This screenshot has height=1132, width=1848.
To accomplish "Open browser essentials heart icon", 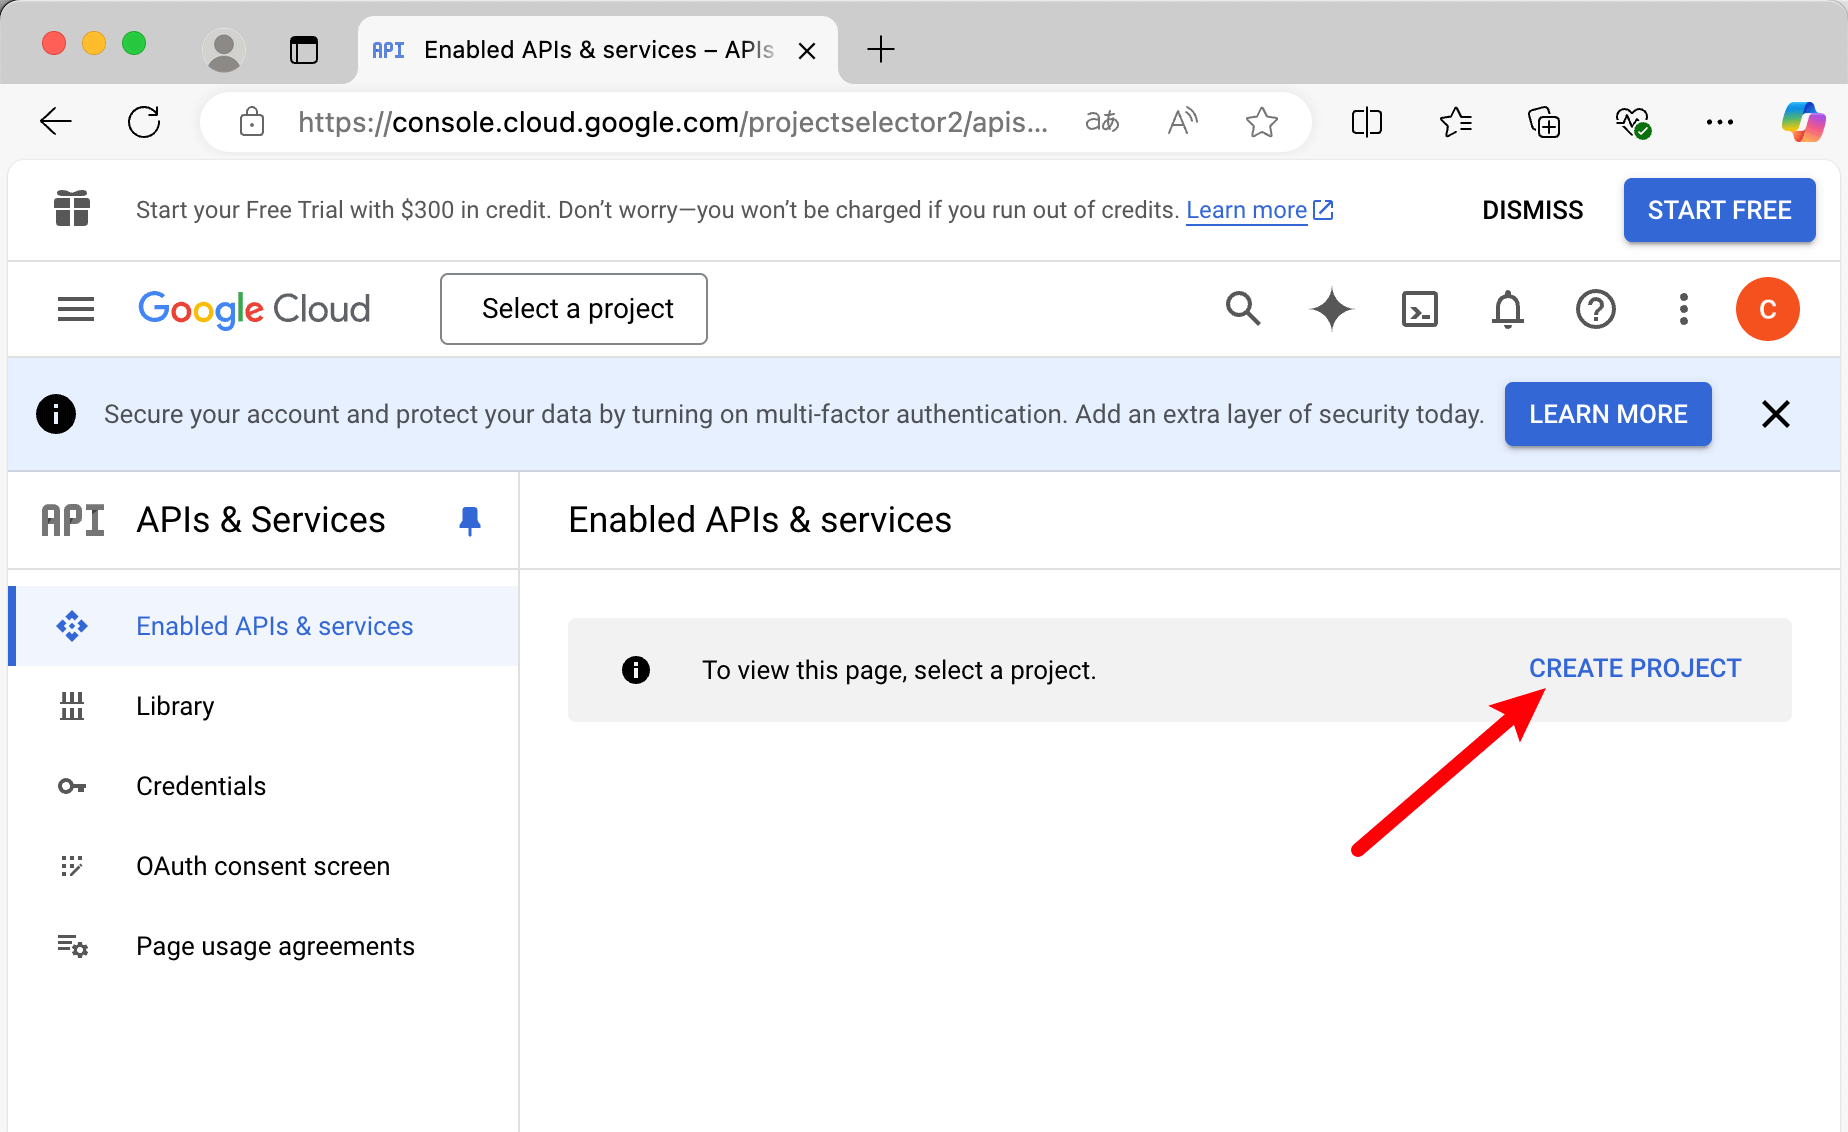I will pyautogui.click(x=1633, y=122).
